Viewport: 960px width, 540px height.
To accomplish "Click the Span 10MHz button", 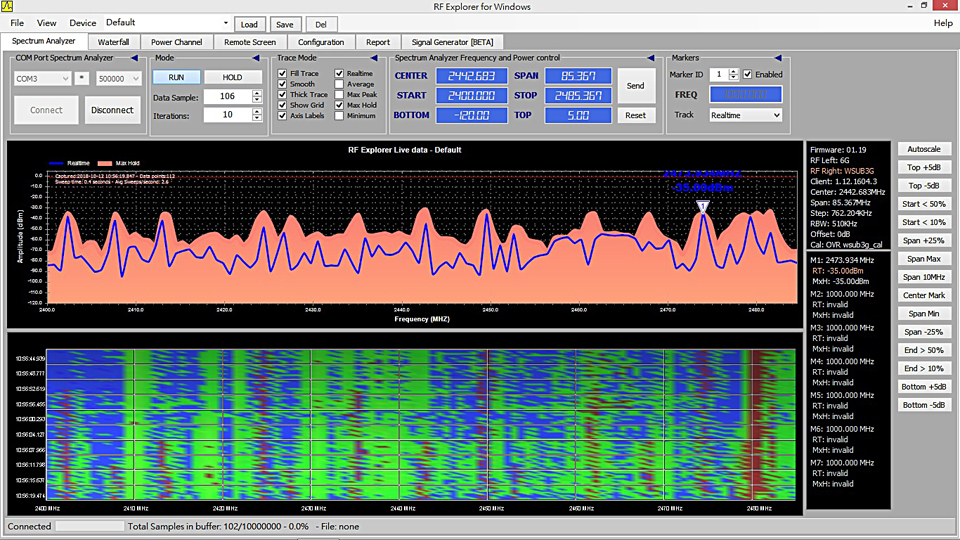I will [x=924, y=277].
